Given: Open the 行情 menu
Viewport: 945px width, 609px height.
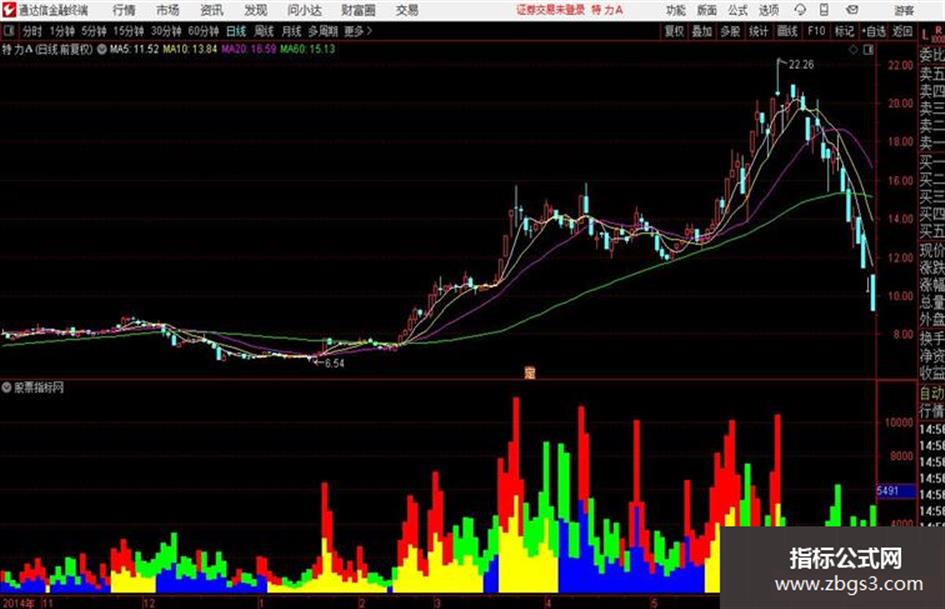Looking at the screenshot, I should point(124,10).
